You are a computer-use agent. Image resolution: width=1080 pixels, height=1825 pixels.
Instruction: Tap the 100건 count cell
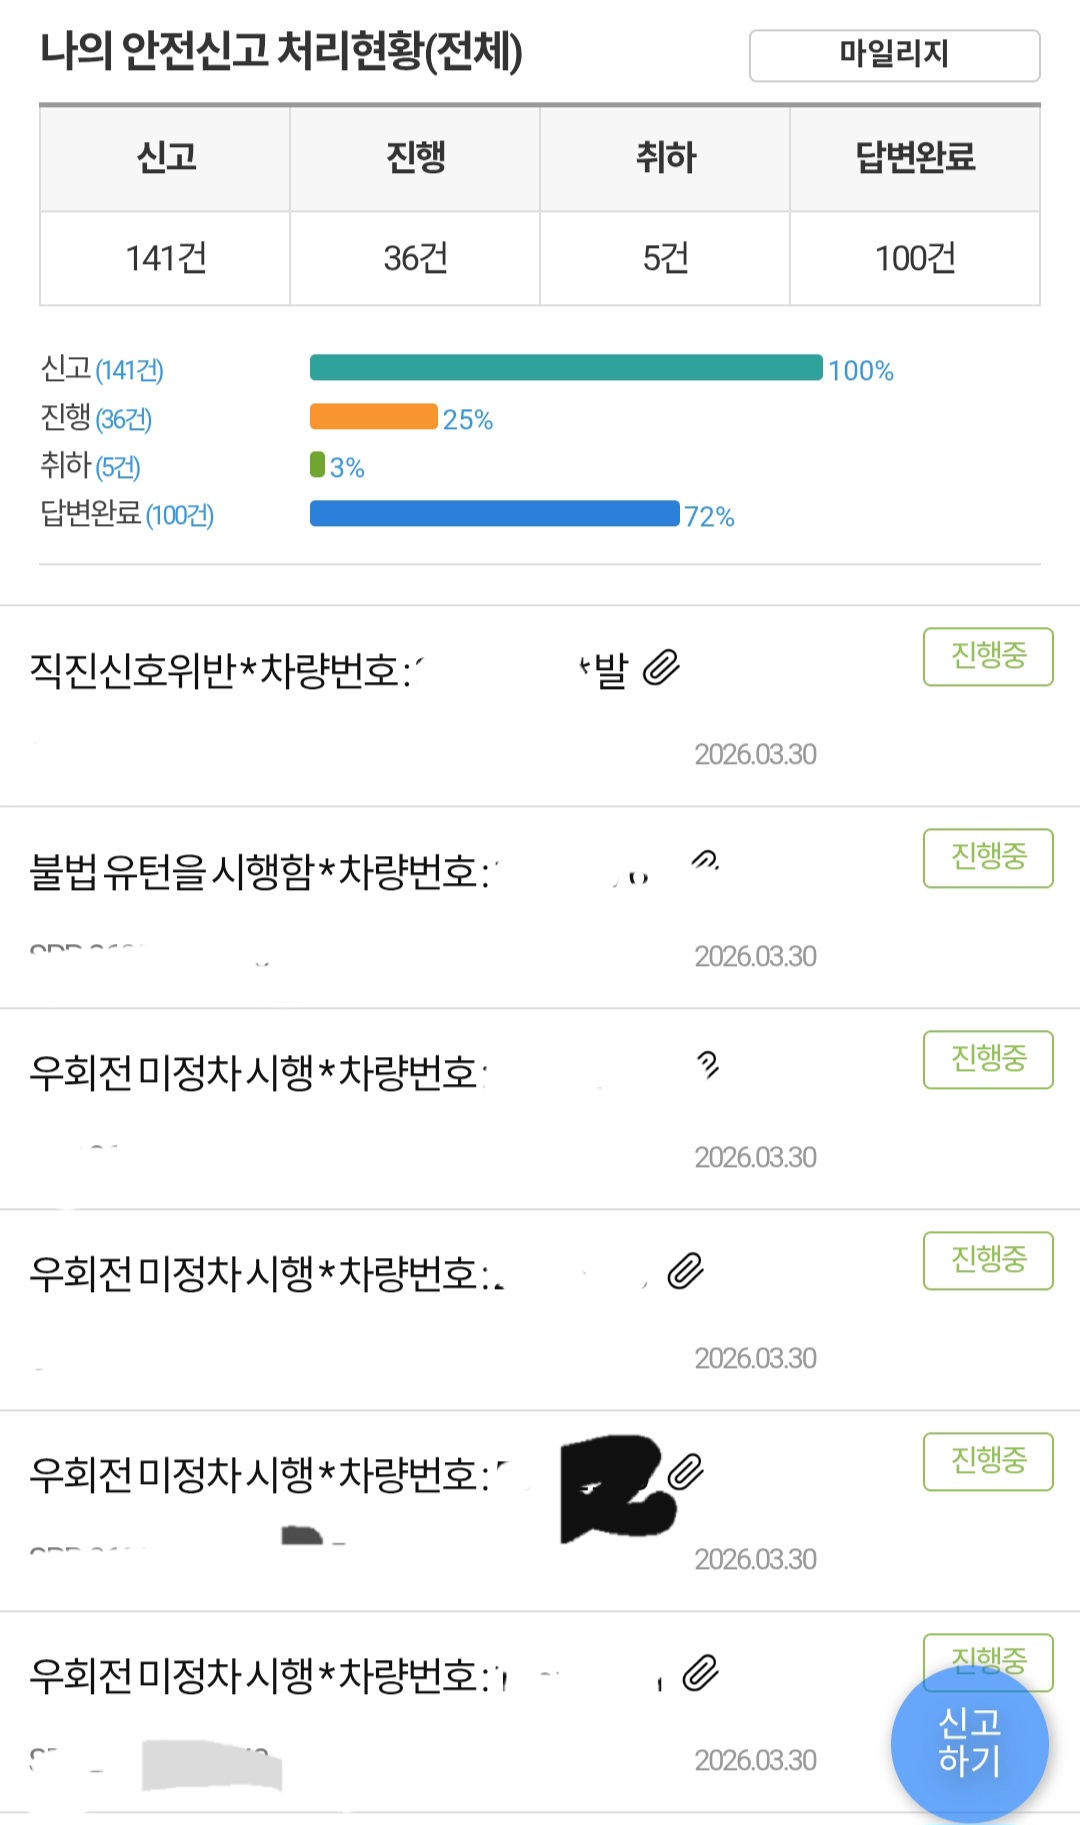click(x=915, y=258)
